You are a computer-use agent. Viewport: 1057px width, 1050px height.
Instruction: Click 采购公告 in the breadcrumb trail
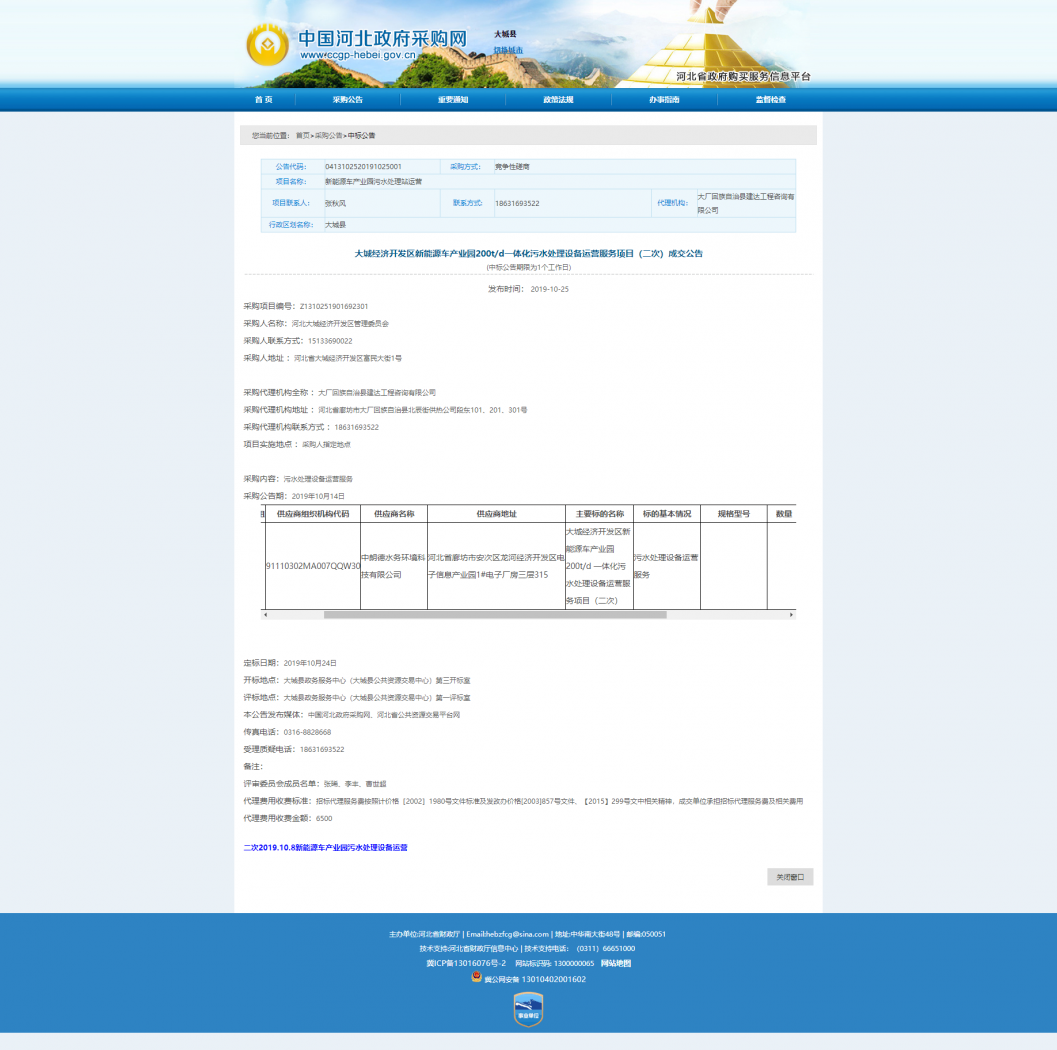pyautogui.click(x=329, y=135)
